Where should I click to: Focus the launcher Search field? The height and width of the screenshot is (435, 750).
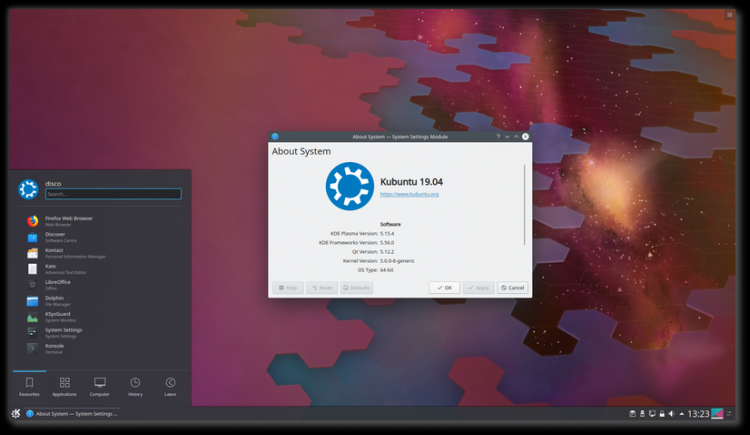tap(113, 194)
